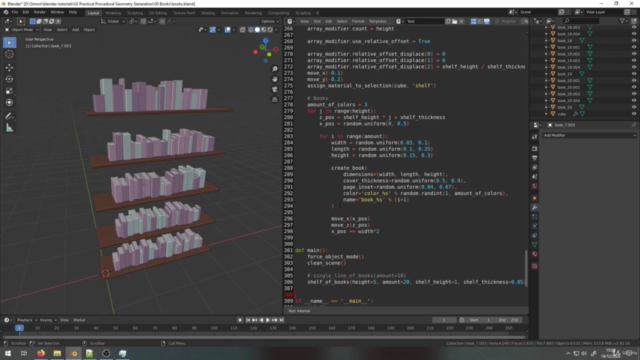Activate the Move tool
Viewport: 640px width, 360px height.
[x=9, y=67]
